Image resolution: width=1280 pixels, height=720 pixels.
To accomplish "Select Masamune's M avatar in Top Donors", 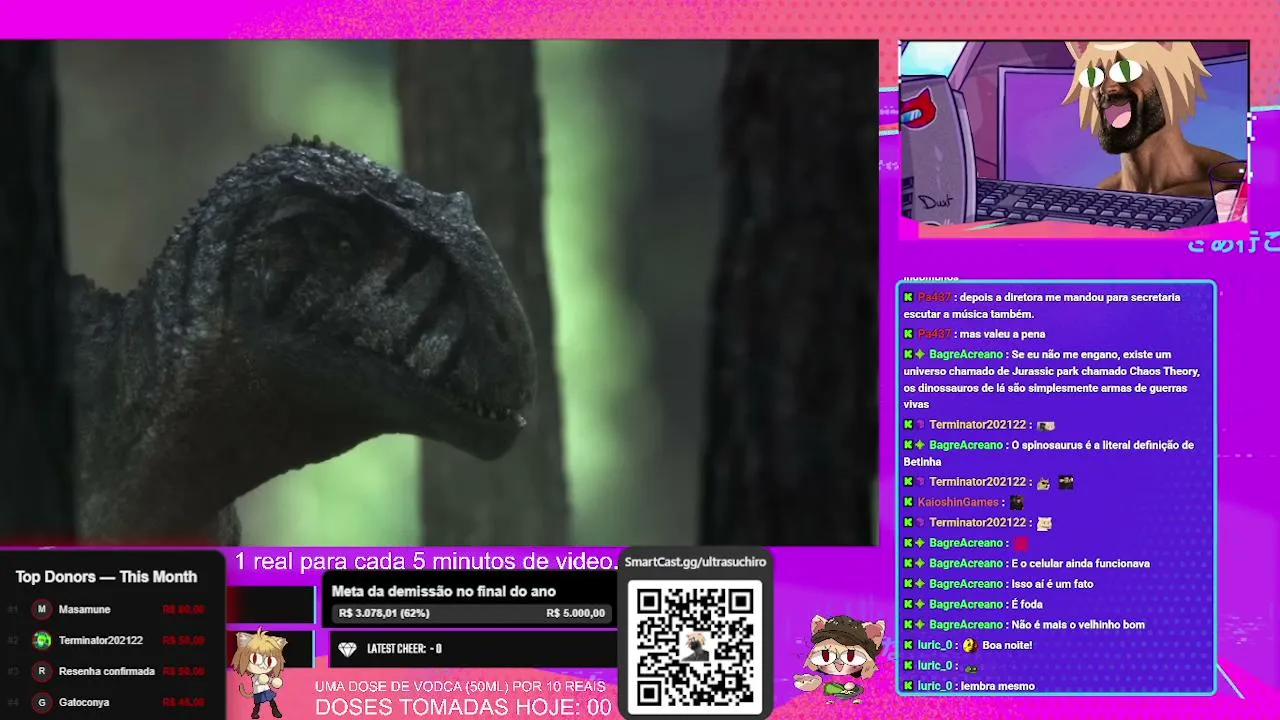I will pos(41,609).
